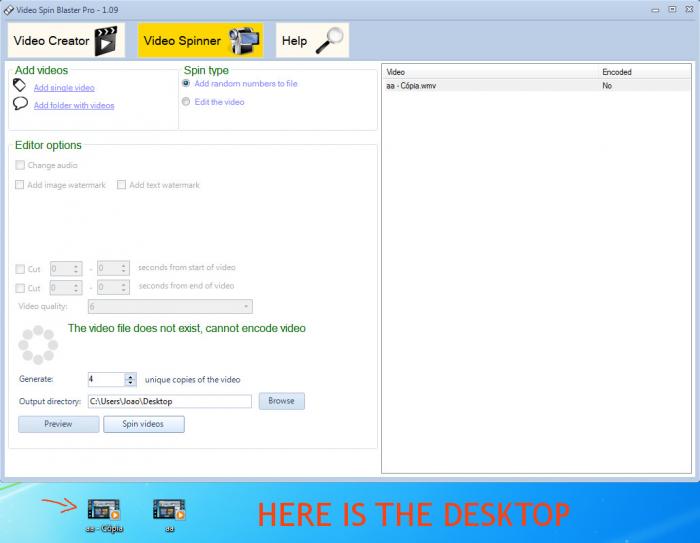Click first spinner of cut-from-start row
Screen dimensions: 700x543
(66, 268)
